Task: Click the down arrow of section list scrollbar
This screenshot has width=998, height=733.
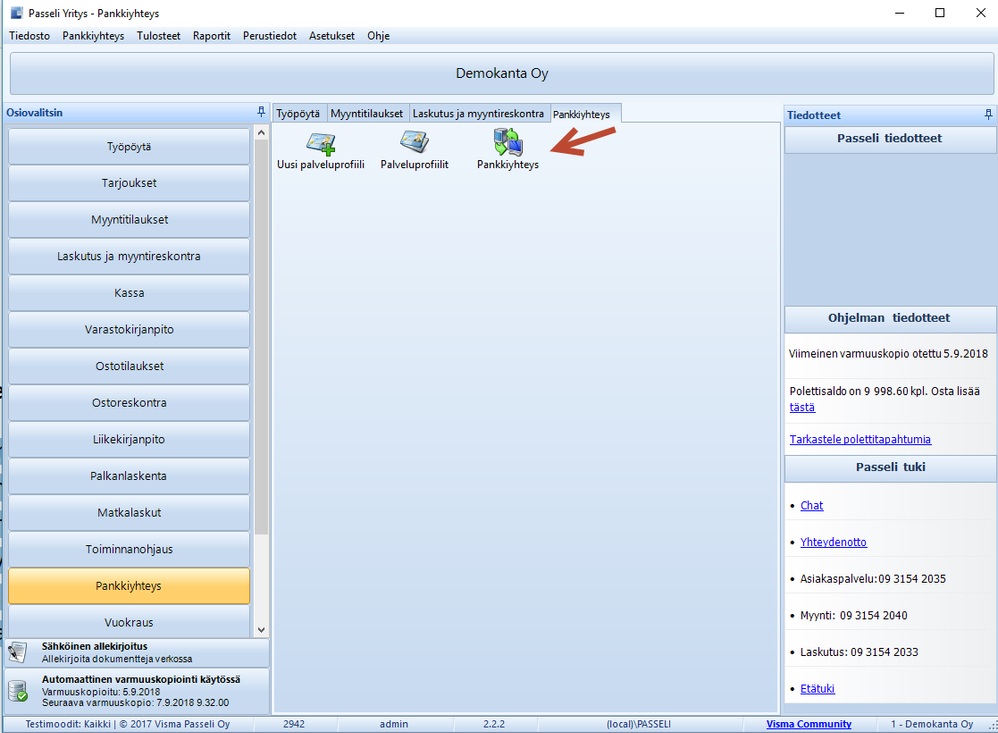Action: click(261, 630)
